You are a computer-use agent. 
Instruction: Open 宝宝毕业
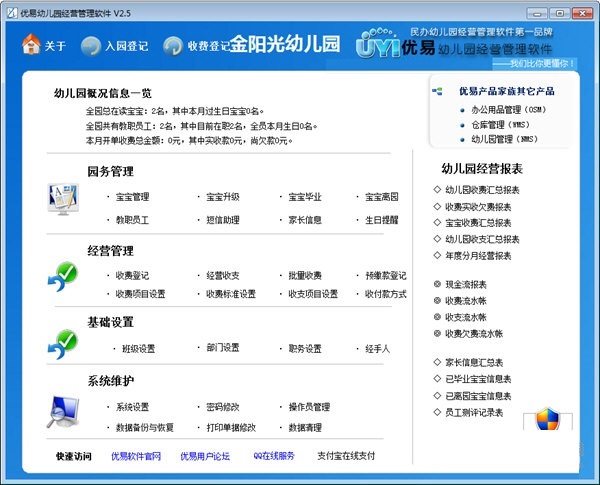[305, 197]
